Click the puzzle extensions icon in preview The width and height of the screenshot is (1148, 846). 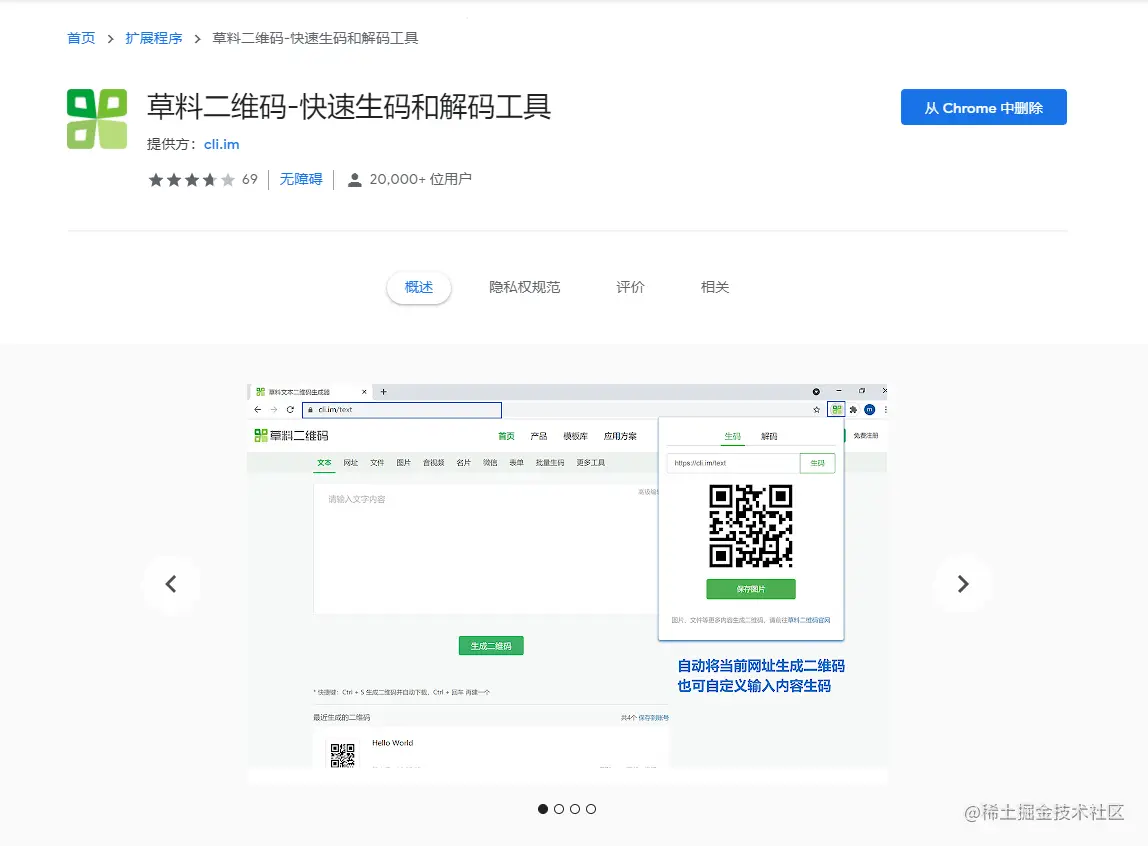click(853, 410)
